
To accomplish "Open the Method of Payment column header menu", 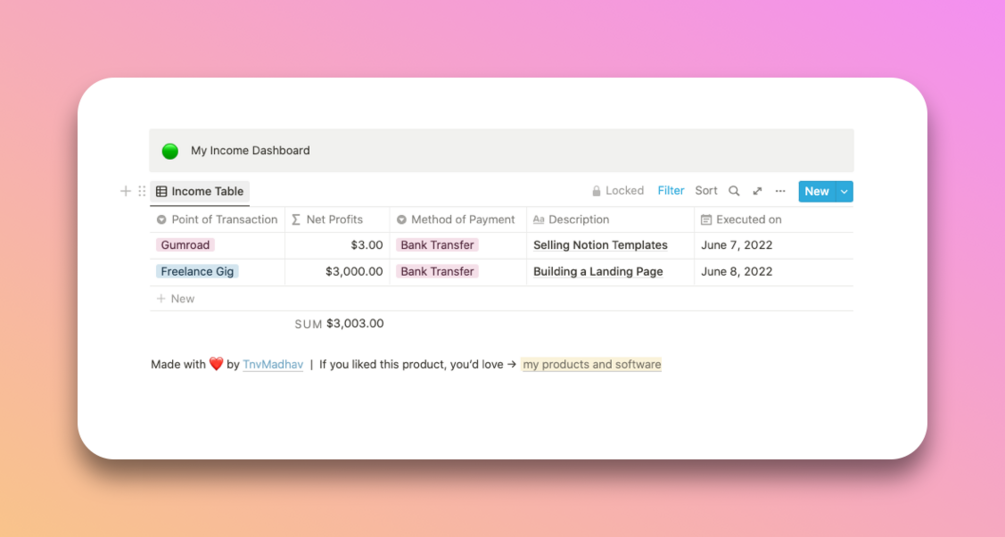I will pos(456,219).
